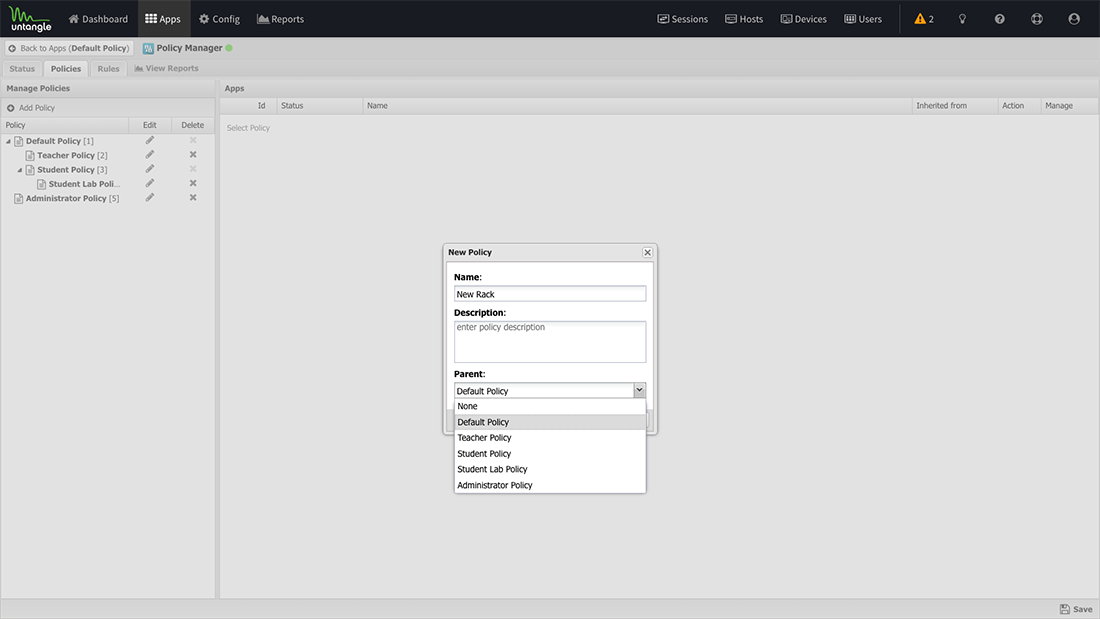1100x619 pixels.
Task: Choose Student Lab Policy as parent
Action: point(550,470)
